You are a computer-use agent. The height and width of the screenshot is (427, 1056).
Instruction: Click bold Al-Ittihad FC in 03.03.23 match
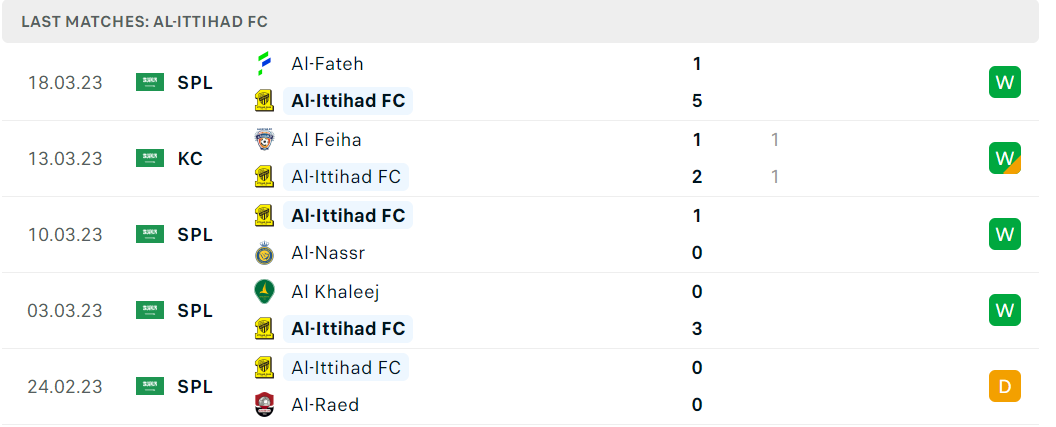tap(348, 329)
